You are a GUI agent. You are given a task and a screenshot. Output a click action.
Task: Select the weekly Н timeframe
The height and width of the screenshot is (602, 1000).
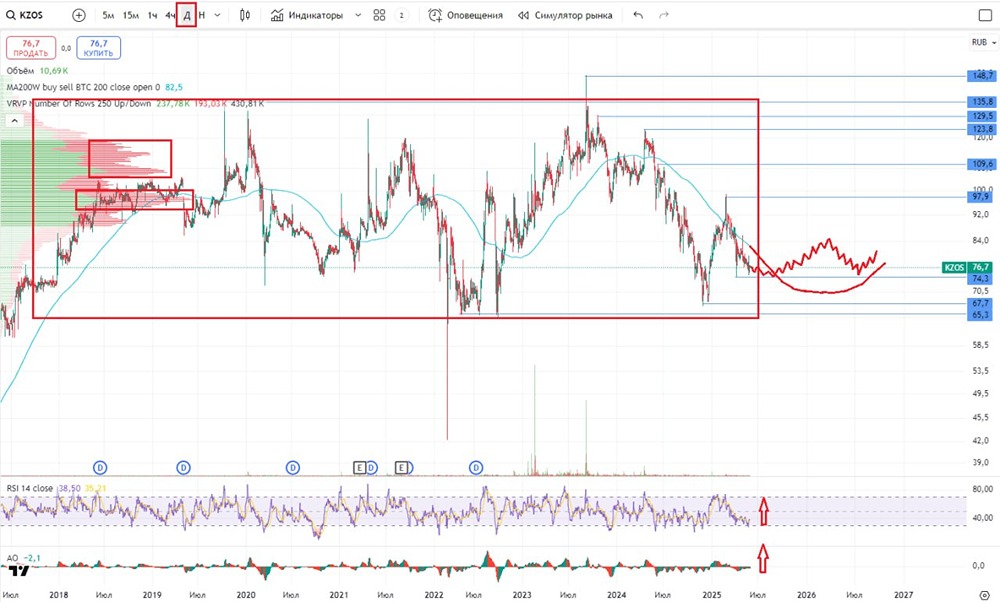pos(202,15)
